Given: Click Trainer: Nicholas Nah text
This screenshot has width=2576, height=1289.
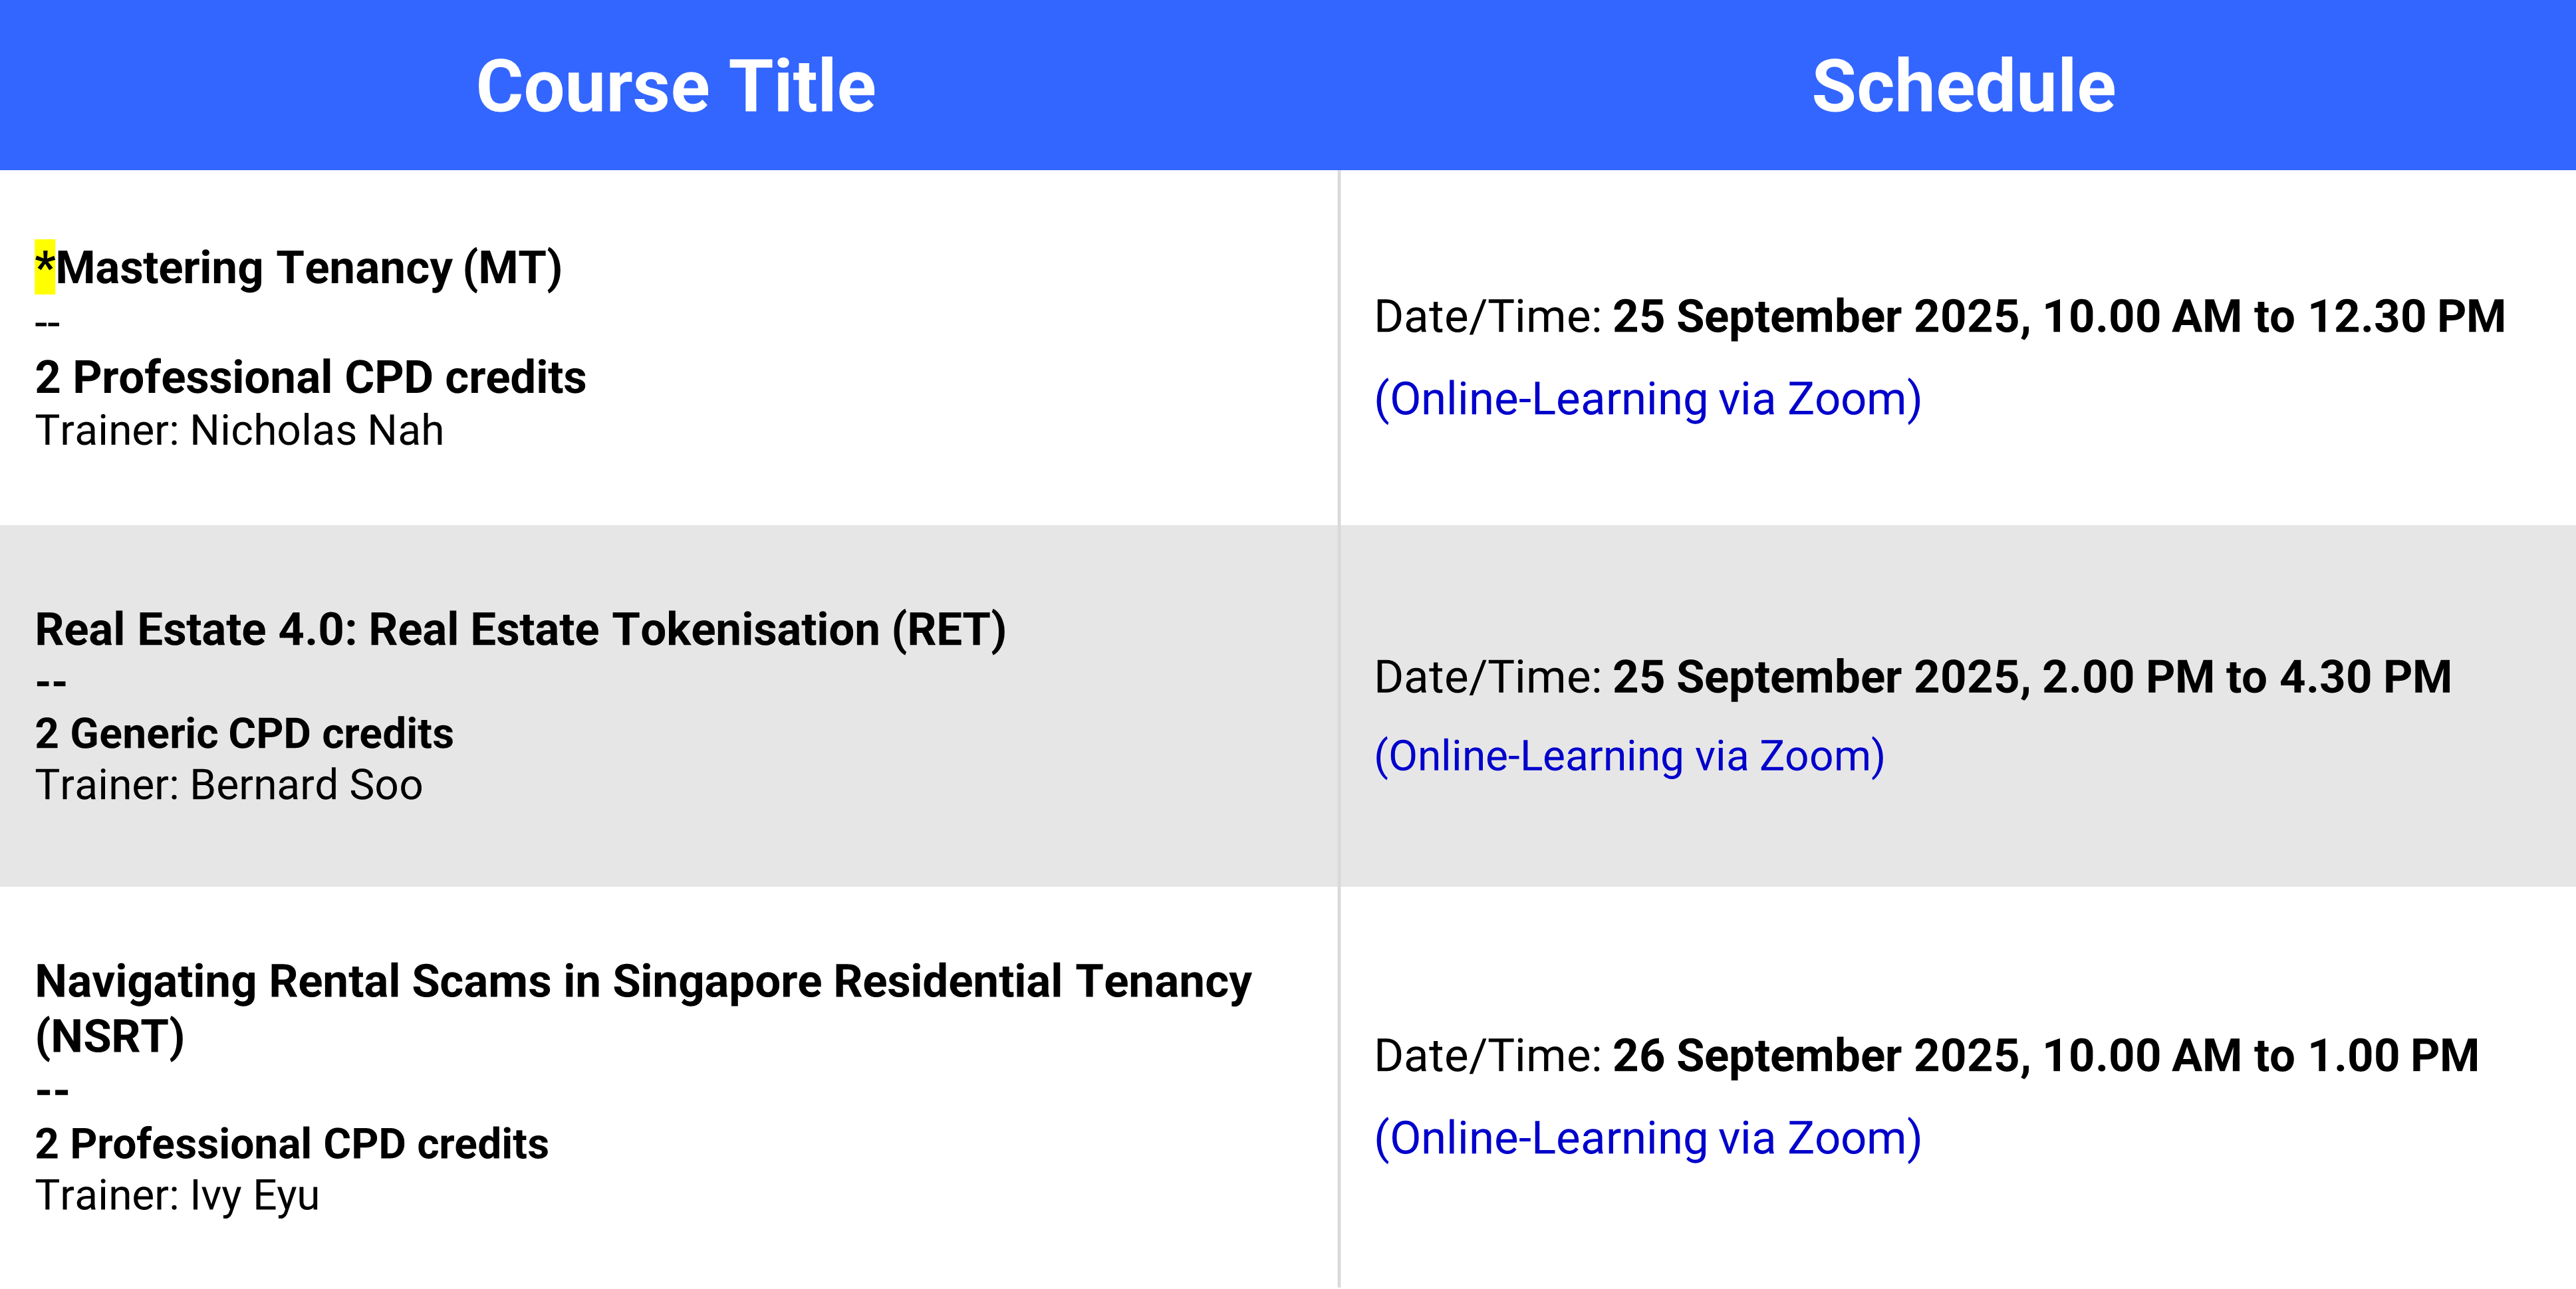Looking at the screenshot, I should click(x=239, y=431).
